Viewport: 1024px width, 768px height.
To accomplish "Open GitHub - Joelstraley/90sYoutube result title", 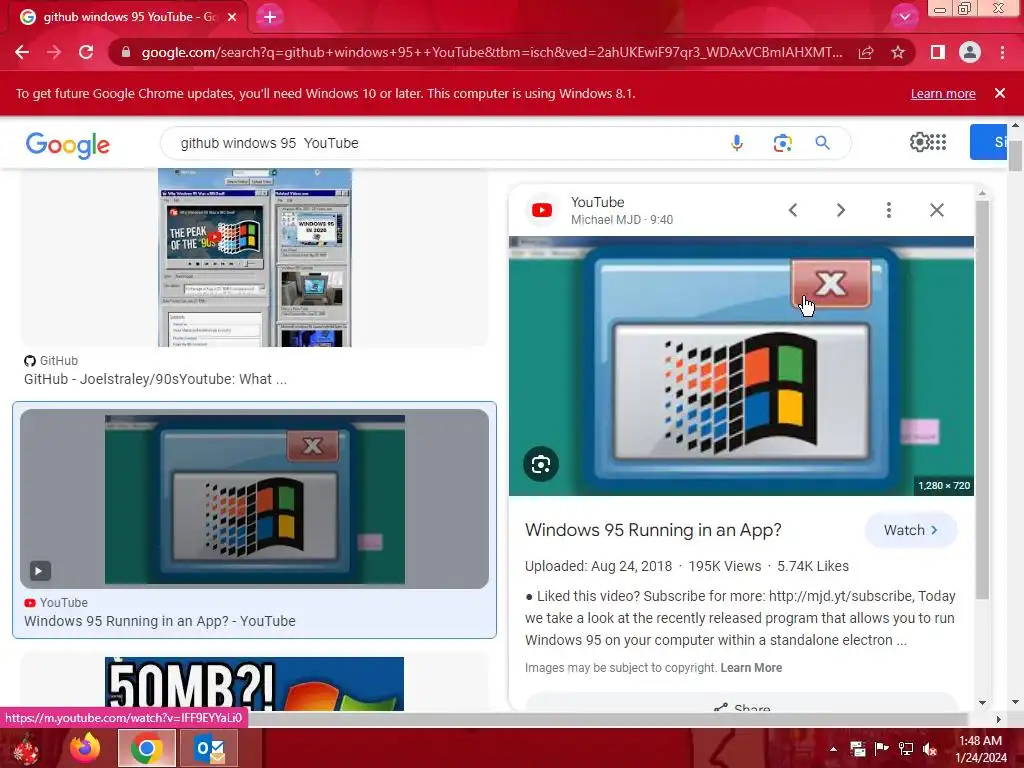I will (x=155, y=379).
